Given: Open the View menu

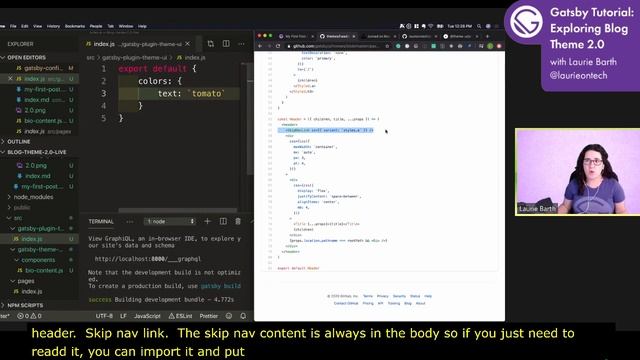Looking at the screenshot, I should (38, 26).
